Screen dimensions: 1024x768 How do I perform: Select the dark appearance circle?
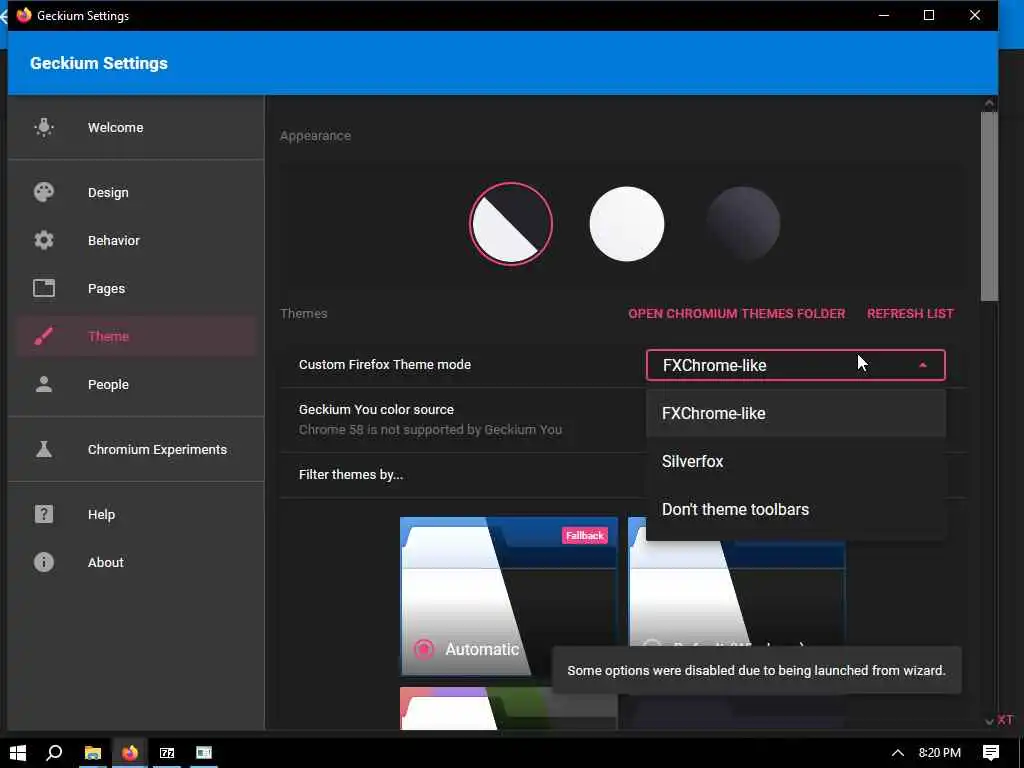(x=743, y=223)
